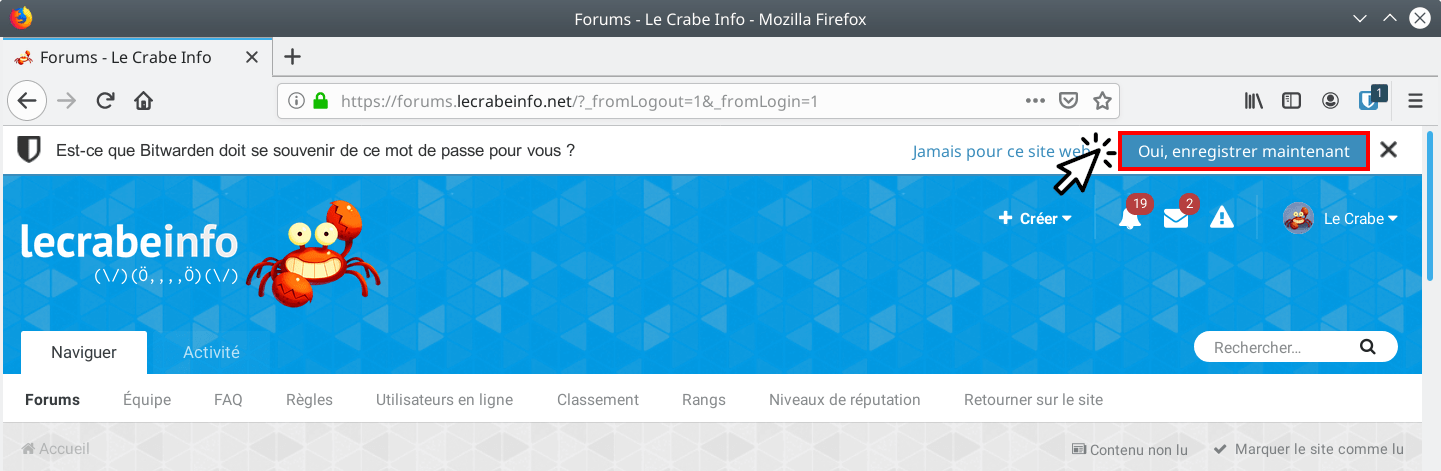Switch to the Activité tab
The image size is (1441, 471).
coord(211,352)
